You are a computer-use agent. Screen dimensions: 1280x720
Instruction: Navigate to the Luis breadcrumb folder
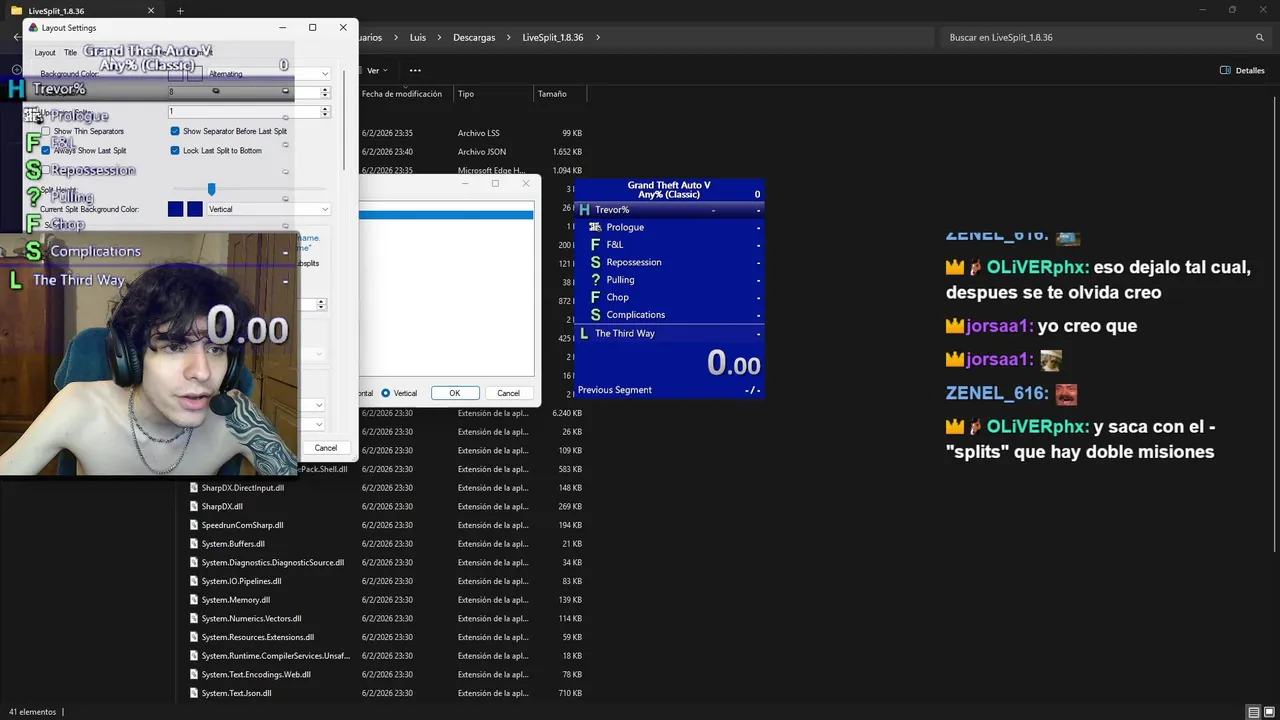pyautogui.click(x=418, y=37)
